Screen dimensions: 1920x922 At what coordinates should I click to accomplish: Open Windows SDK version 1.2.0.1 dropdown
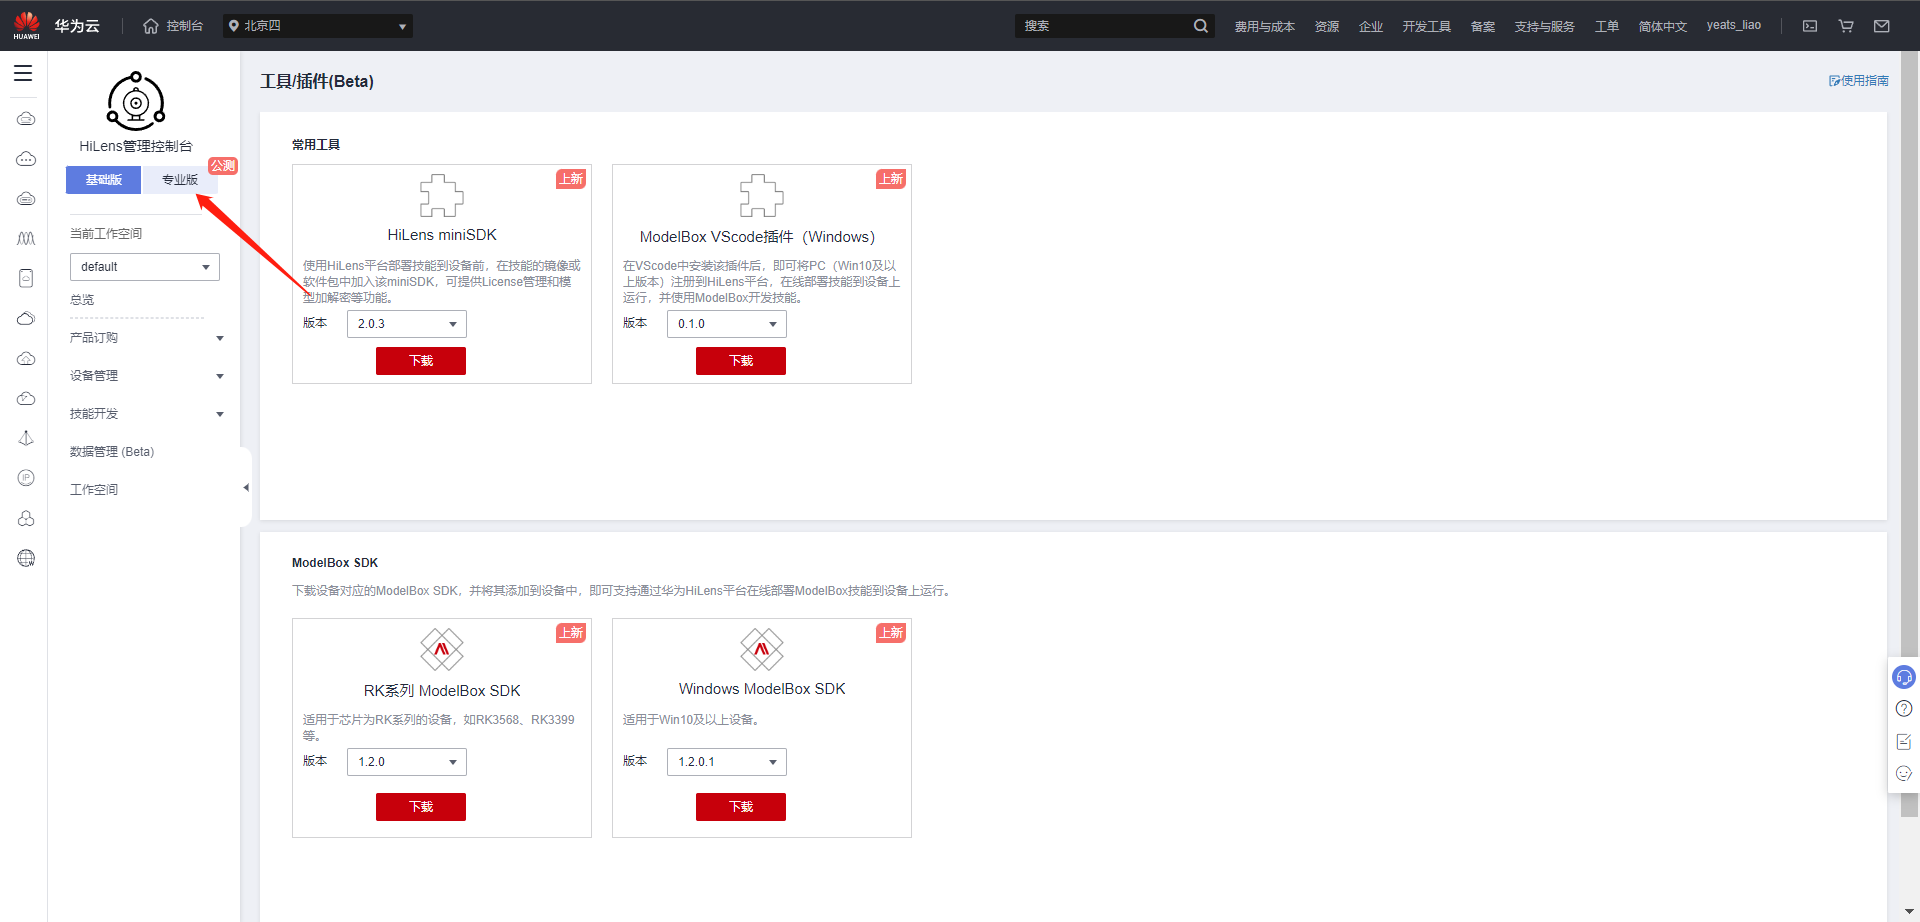727,762
